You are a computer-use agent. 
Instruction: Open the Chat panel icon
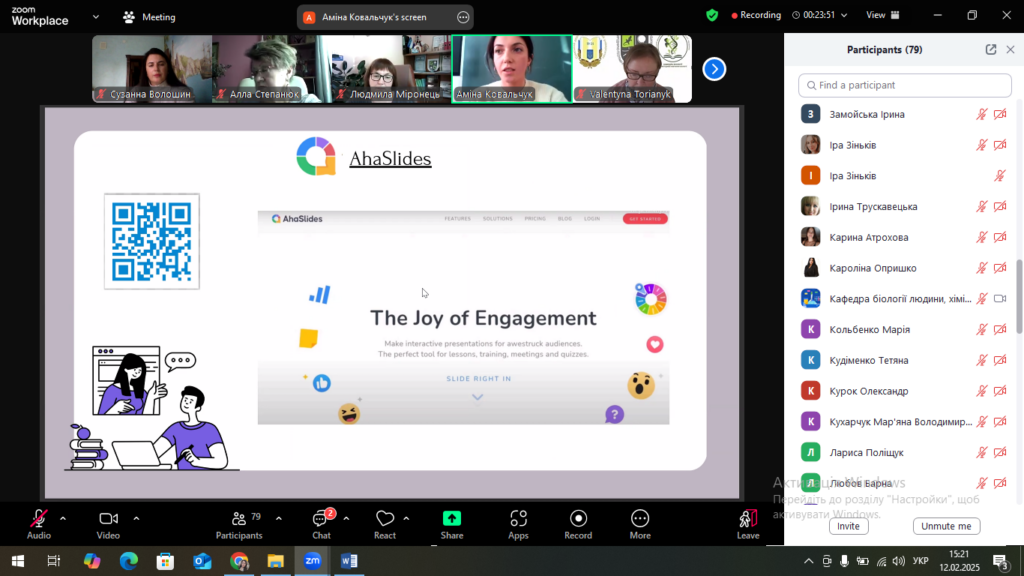coord(321,519)
